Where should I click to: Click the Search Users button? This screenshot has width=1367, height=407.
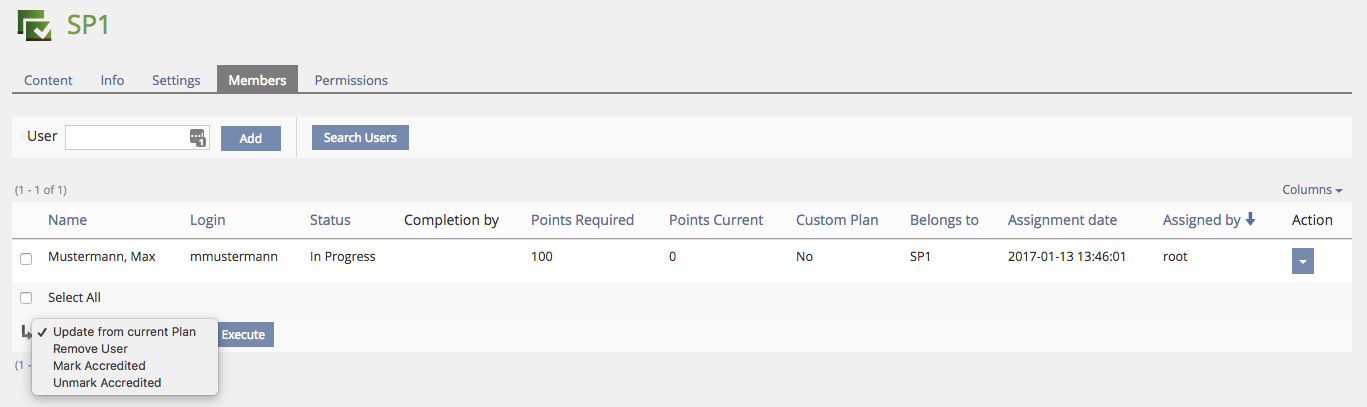pyautogui.click(x=360, y=138)
